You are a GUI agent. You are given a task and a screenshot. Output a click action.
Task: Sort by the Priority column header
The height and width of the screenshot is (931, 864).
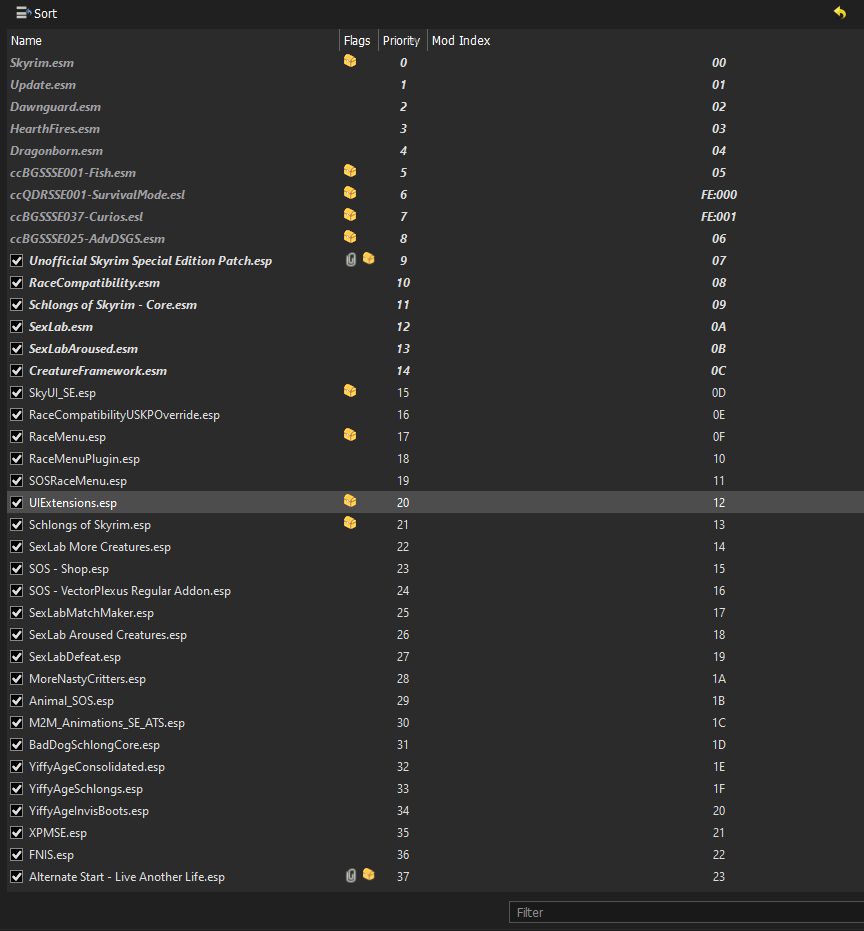(403, 40)
